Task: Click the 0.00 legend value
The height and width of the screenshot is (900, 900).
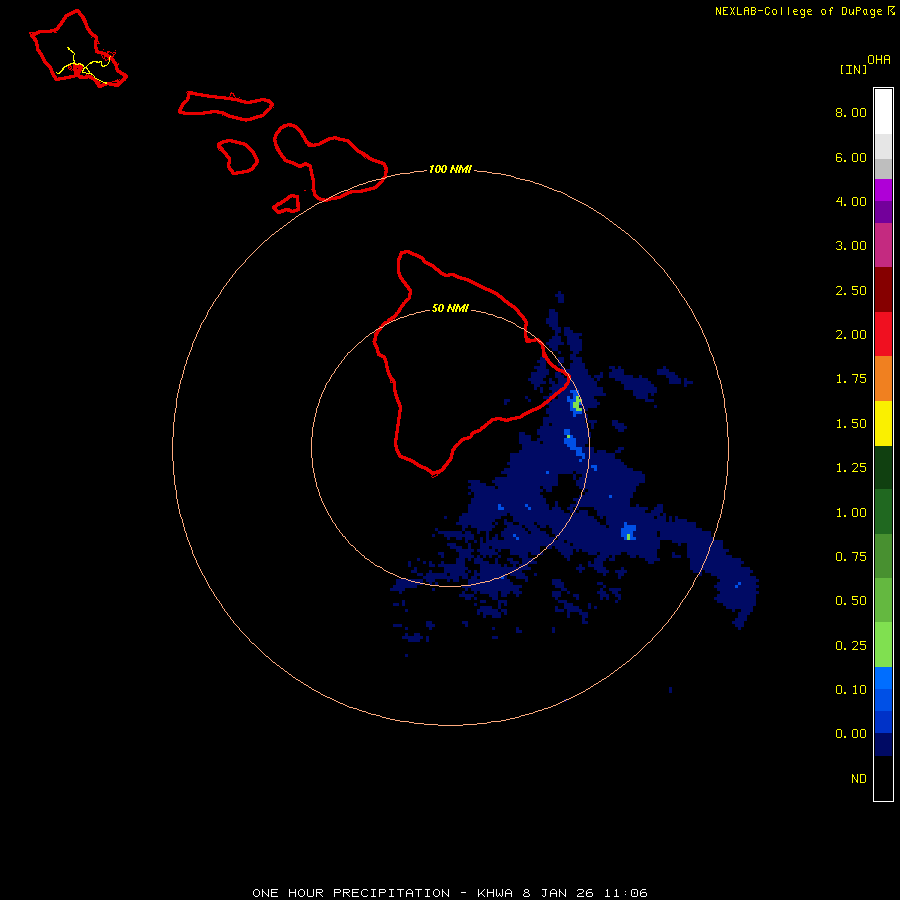Action: tap(851, 734)
